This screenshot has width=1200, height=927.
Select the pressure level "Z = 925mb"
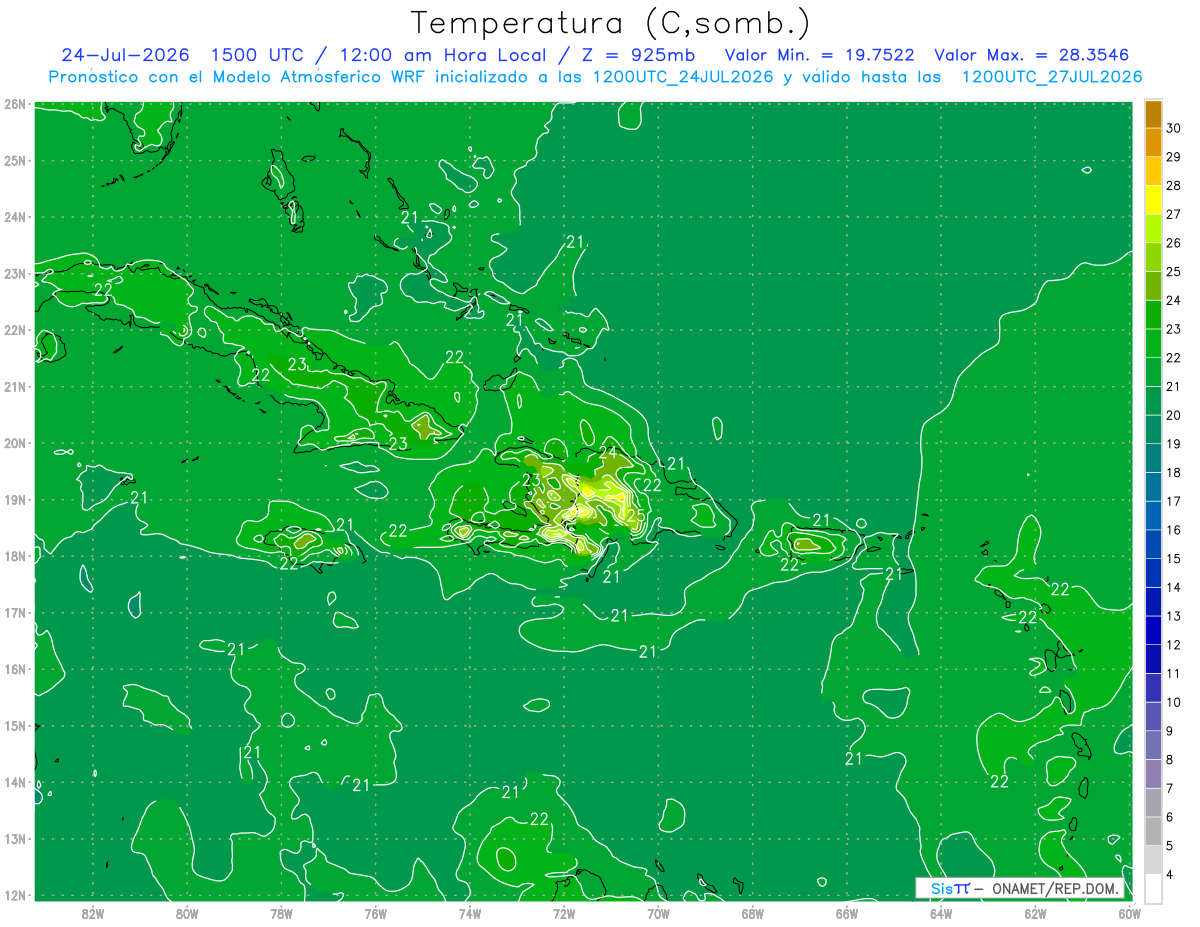630,55
